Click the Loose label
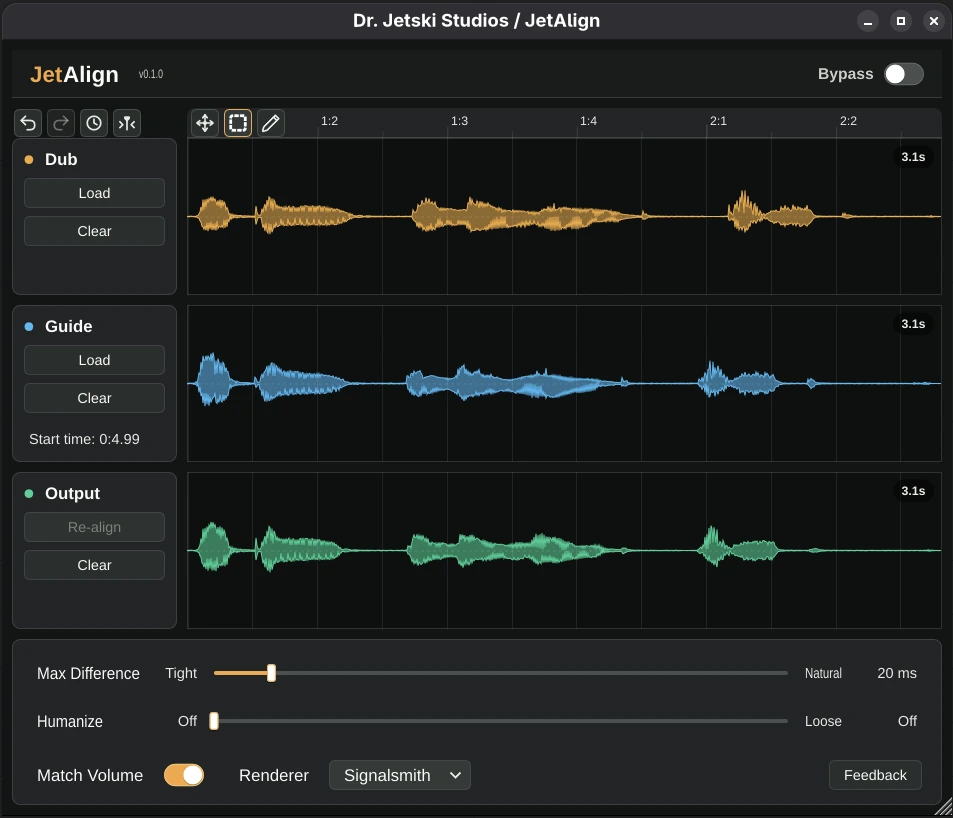 pyautogui.click(x=823, y=721)
